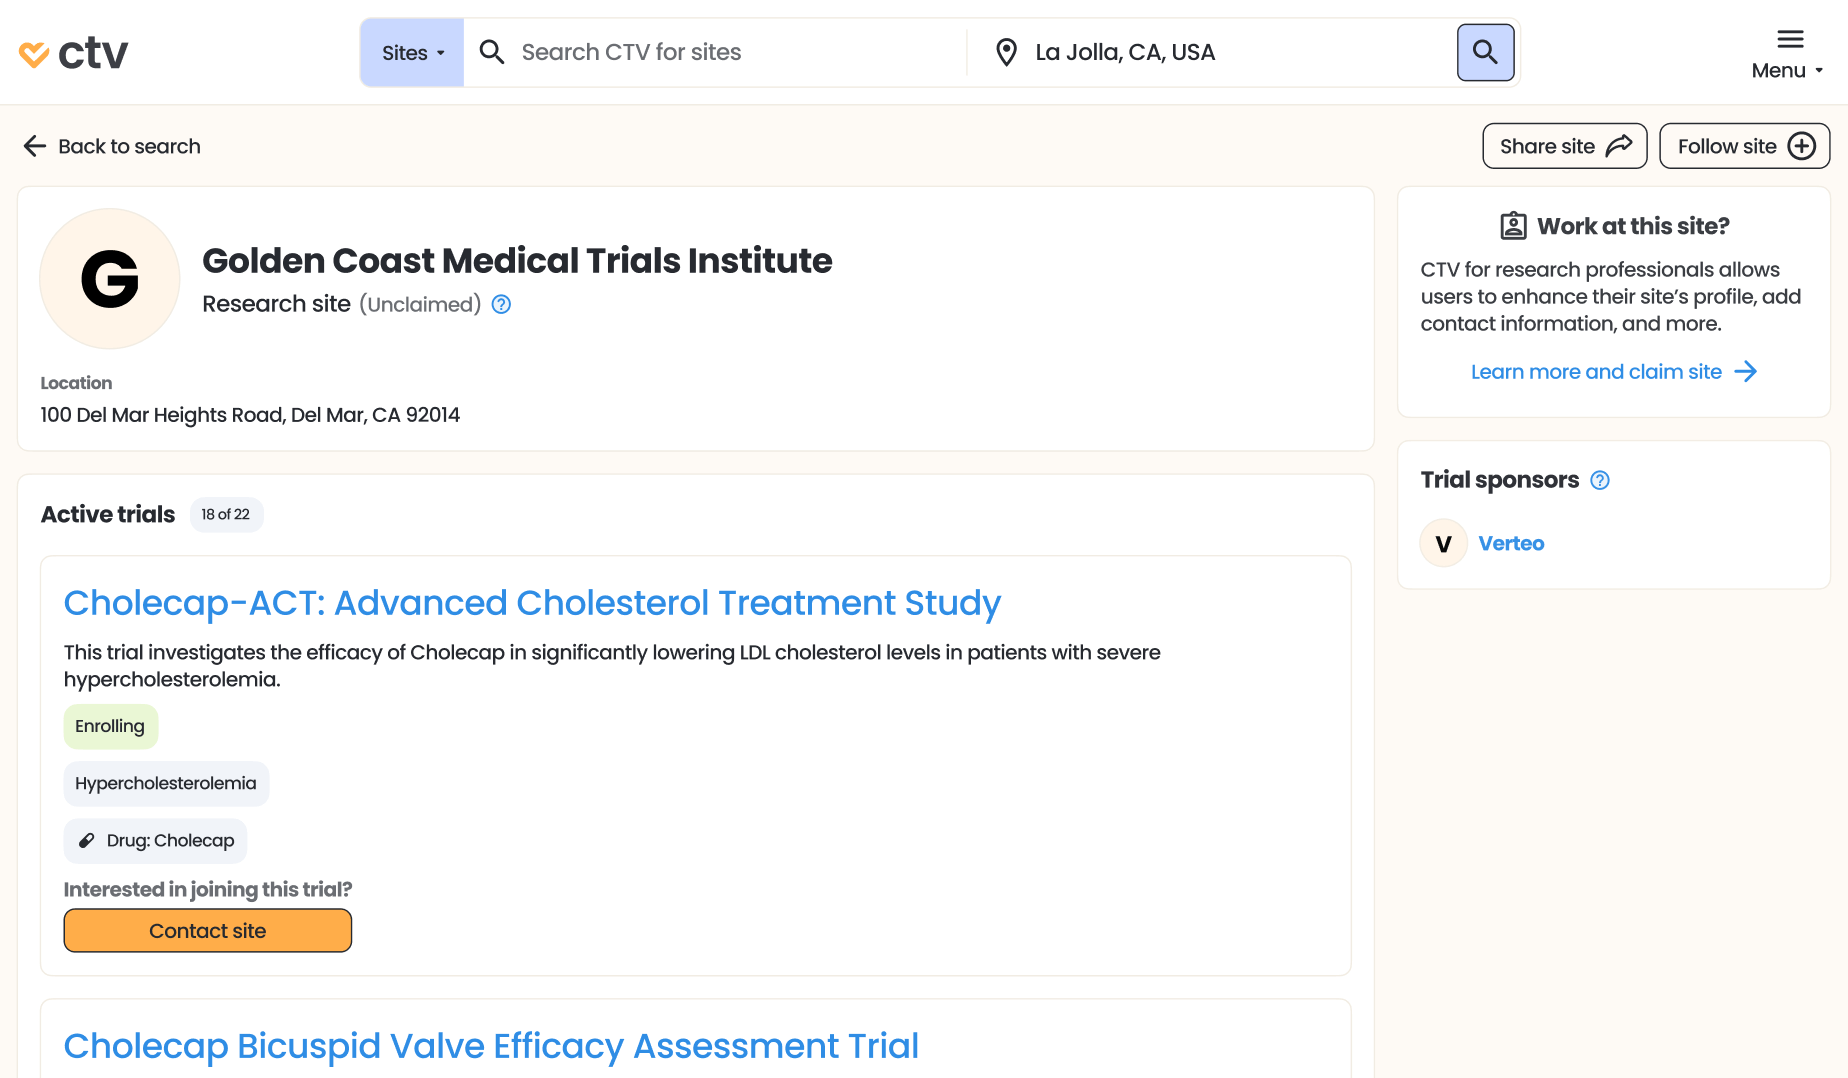Screen dimensions: 1848x1078
Task: Click the help icon next to Unclaimed
Action: (502, 305)
